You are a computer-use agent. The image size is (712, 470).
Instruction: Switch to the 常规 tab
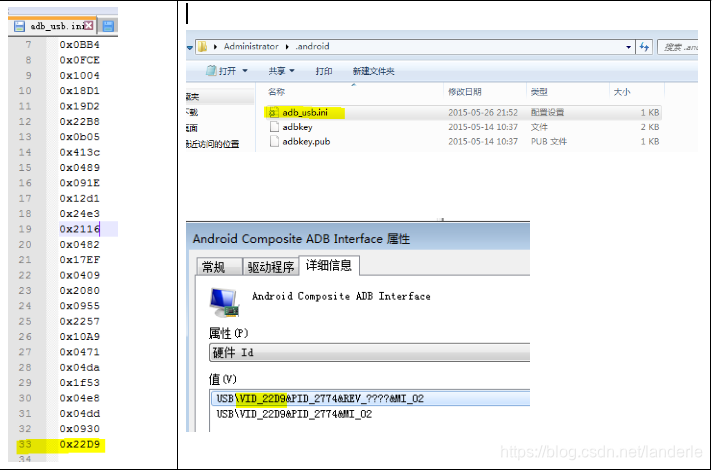pyautogui.click(x=219, y=267)
